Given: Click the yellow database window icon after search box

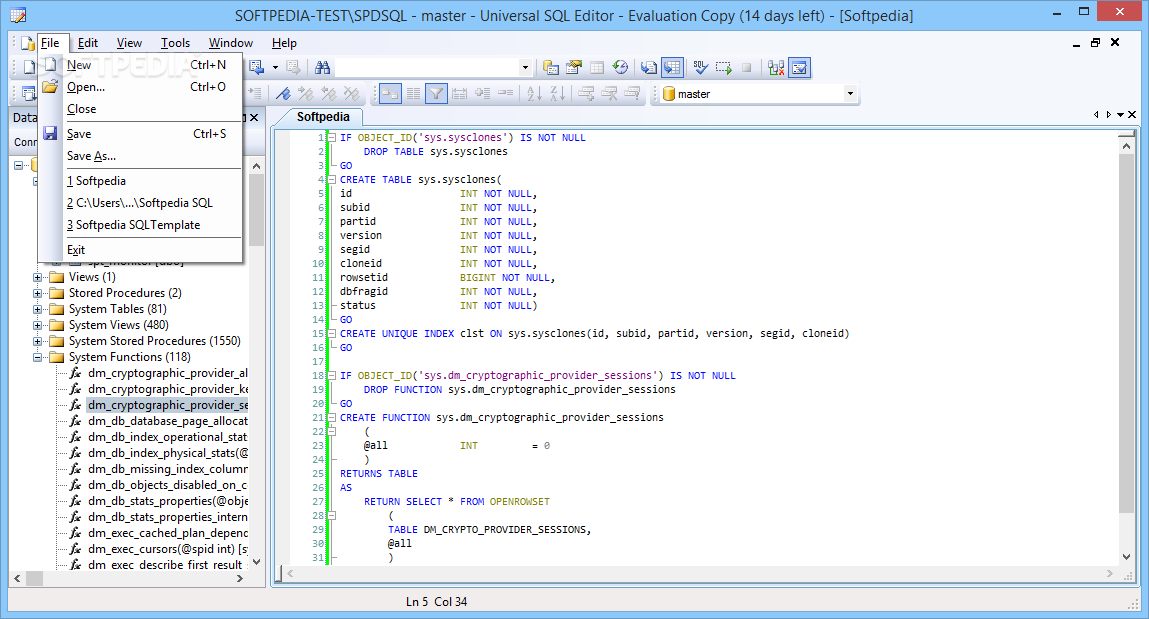Looking at the screenshot, I should click(551, 68).
